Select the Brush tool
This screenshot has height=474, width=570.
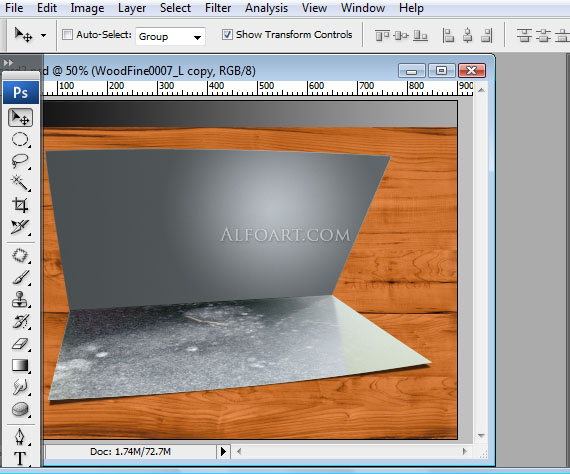[20, 278]
